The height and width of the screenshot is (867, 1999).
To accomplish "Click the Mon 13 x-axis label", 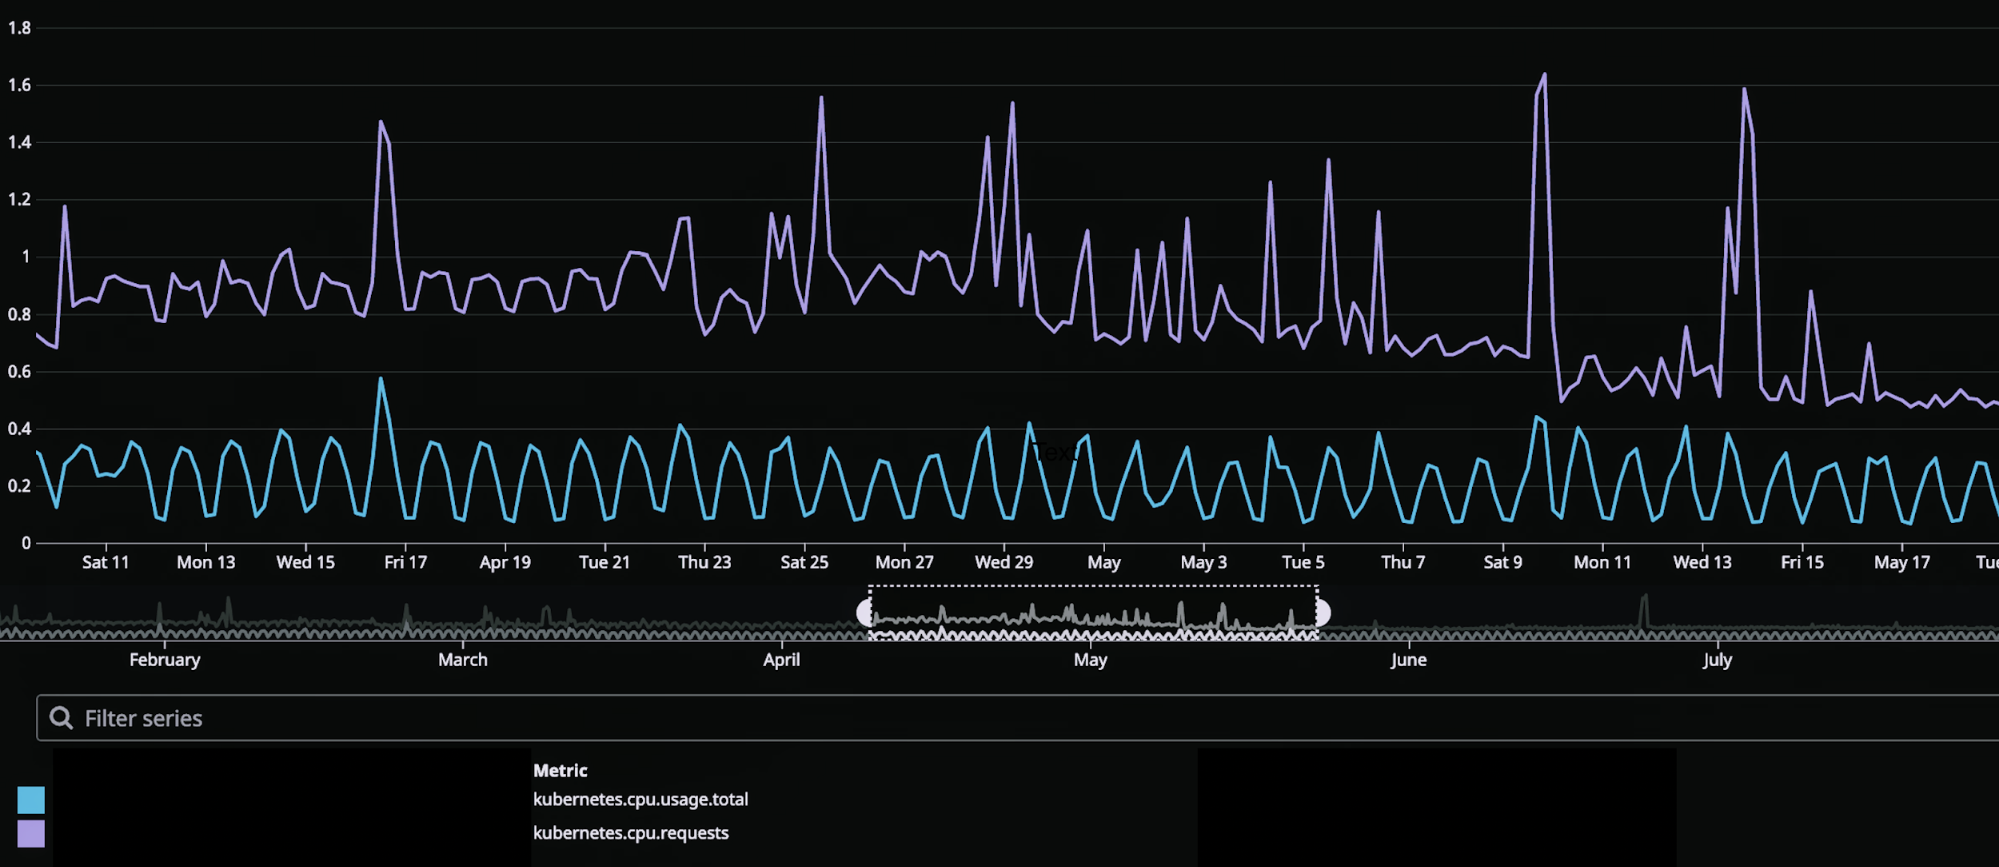I will pyautogui.click(x=206, y=562).
